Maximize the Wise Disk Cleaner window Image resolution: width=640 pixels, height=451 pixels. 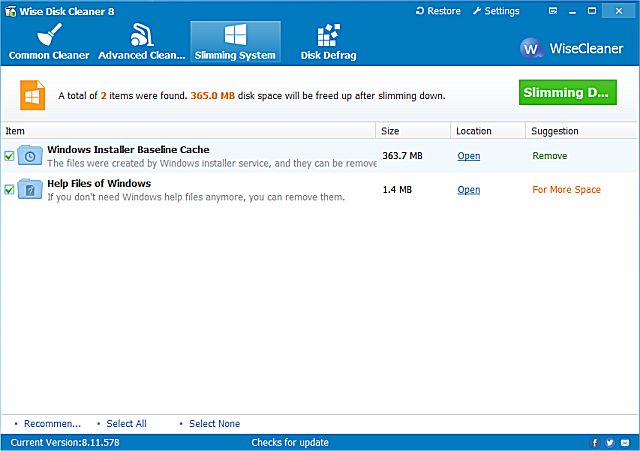click(x=592, y=11)
